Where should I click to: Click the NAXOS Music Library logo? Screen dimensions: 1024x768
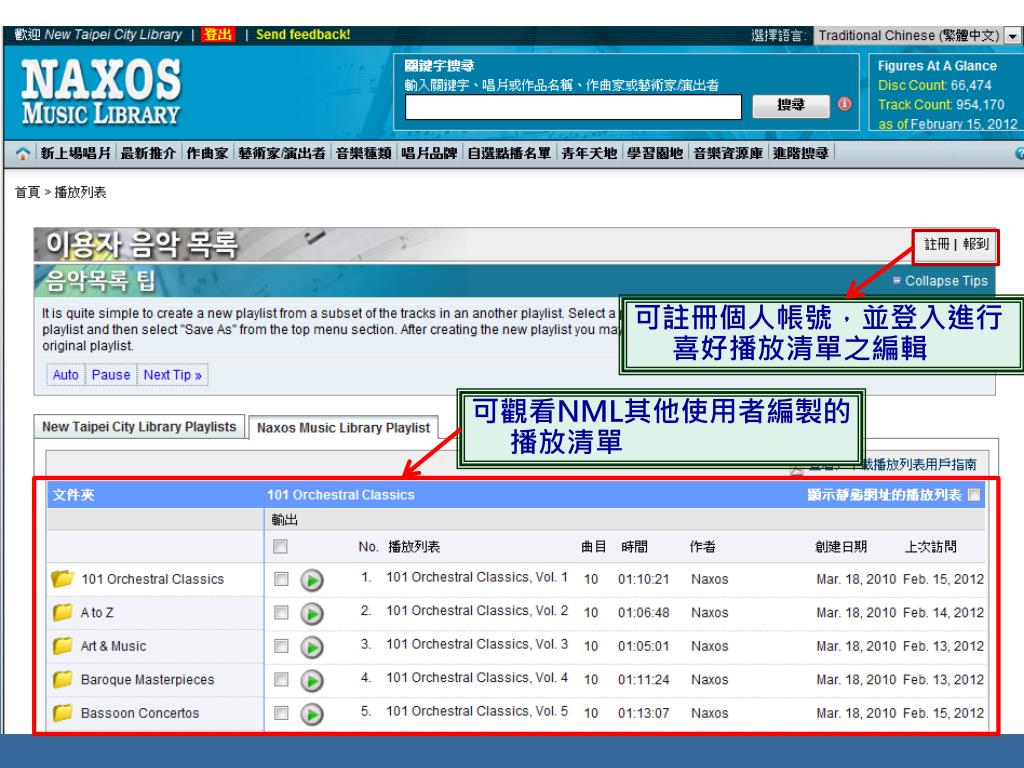[101, 92]
